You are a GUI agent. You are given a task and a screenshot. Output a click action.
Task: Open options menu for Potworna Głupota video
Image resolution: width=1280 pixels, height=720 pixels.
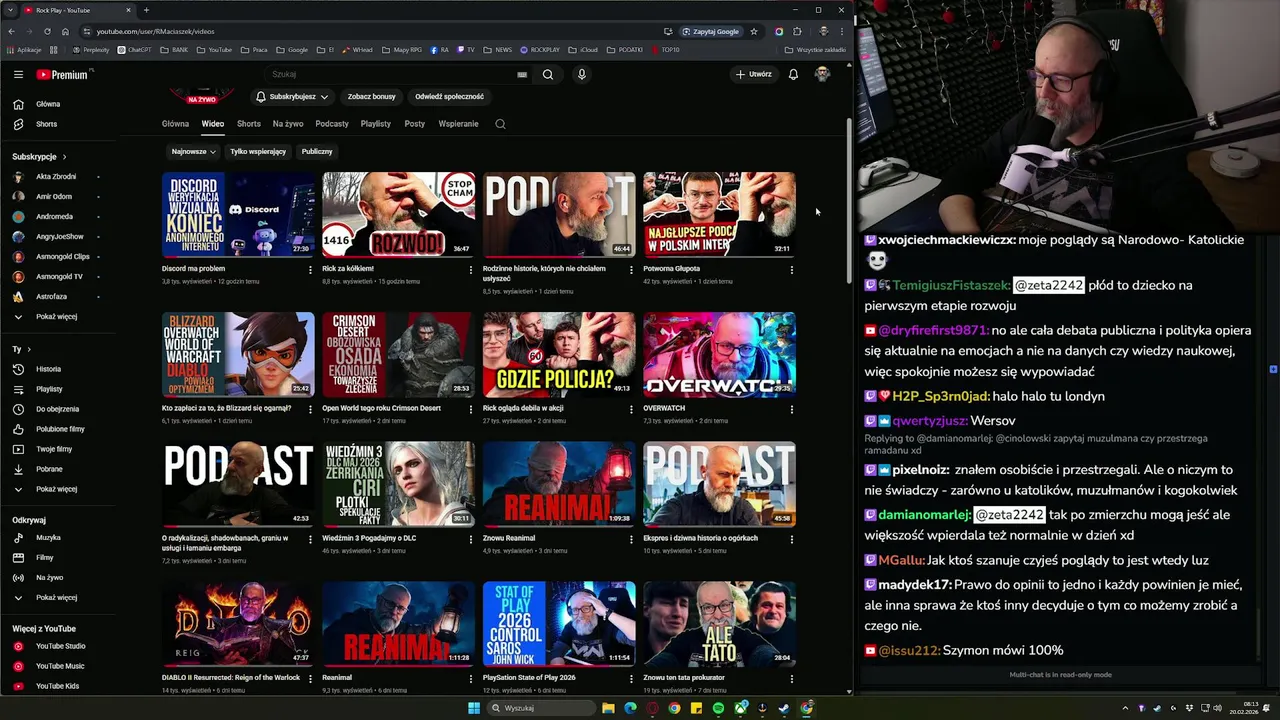coord(791,269)
